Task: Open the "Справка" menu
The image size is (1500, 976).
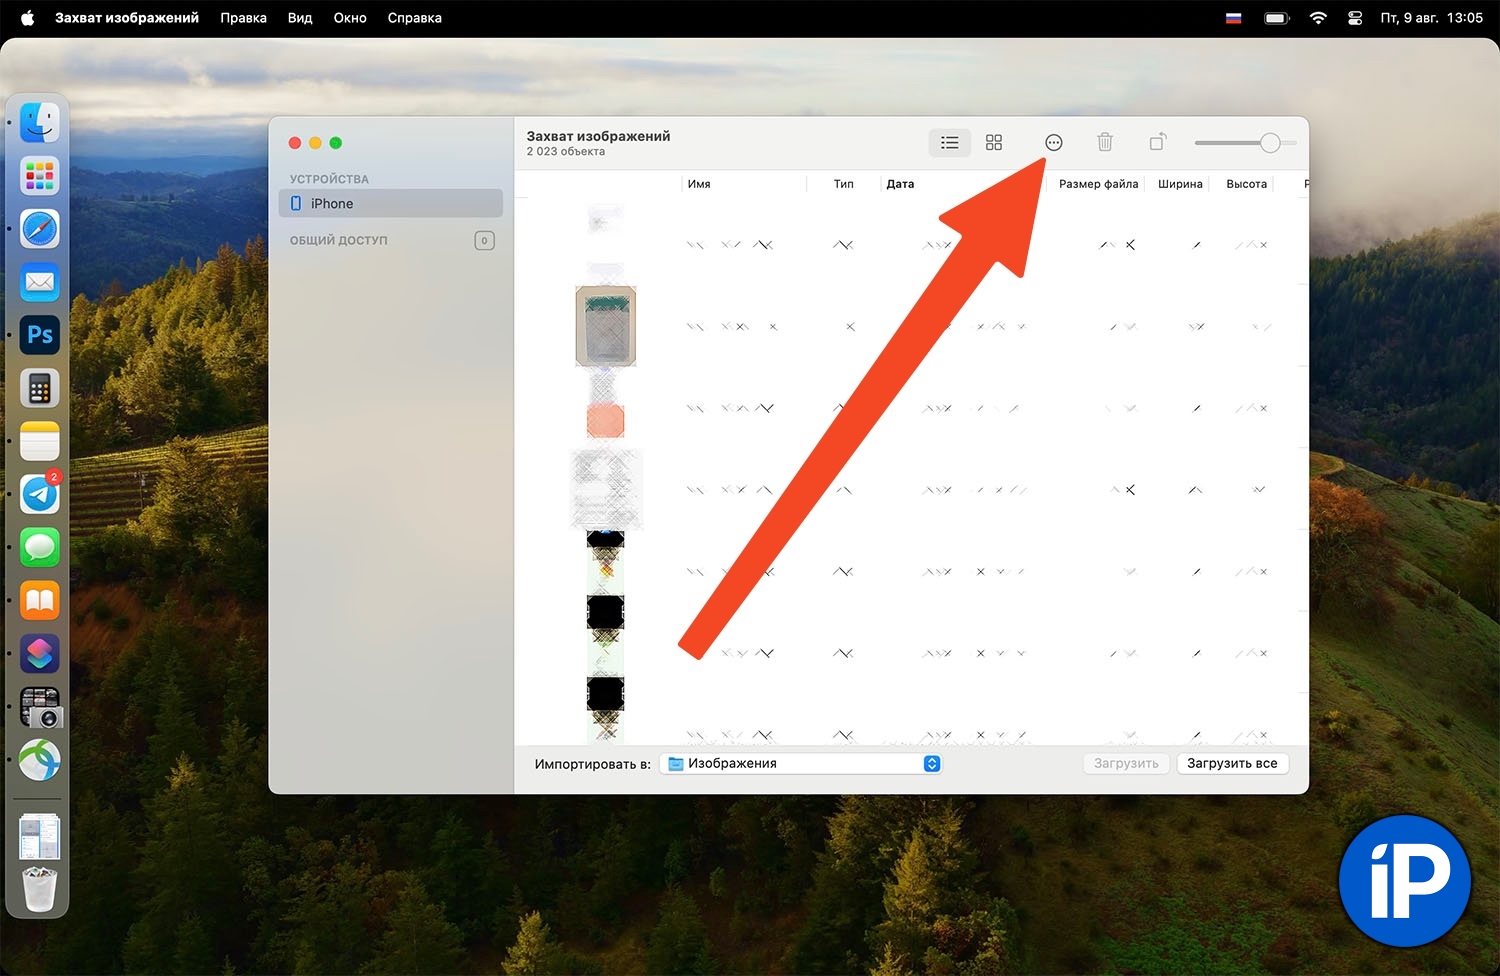Action: pyautogui.click(x=415, y=18)
